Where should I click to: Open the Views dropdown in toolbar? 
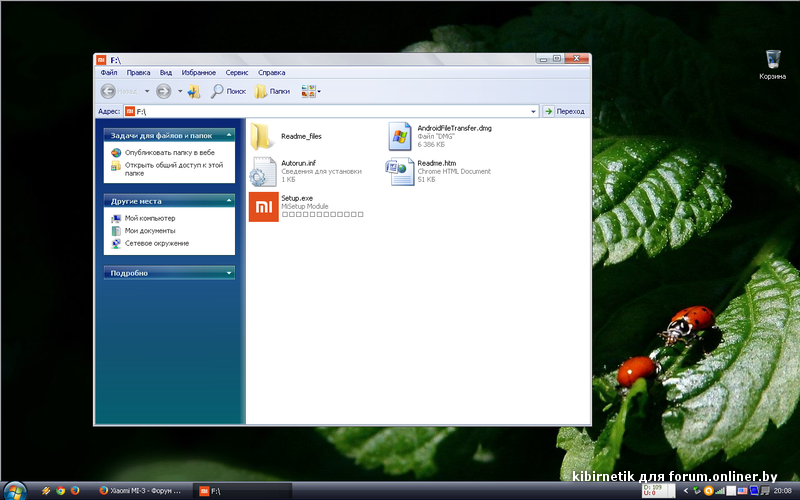coord(310,91)
